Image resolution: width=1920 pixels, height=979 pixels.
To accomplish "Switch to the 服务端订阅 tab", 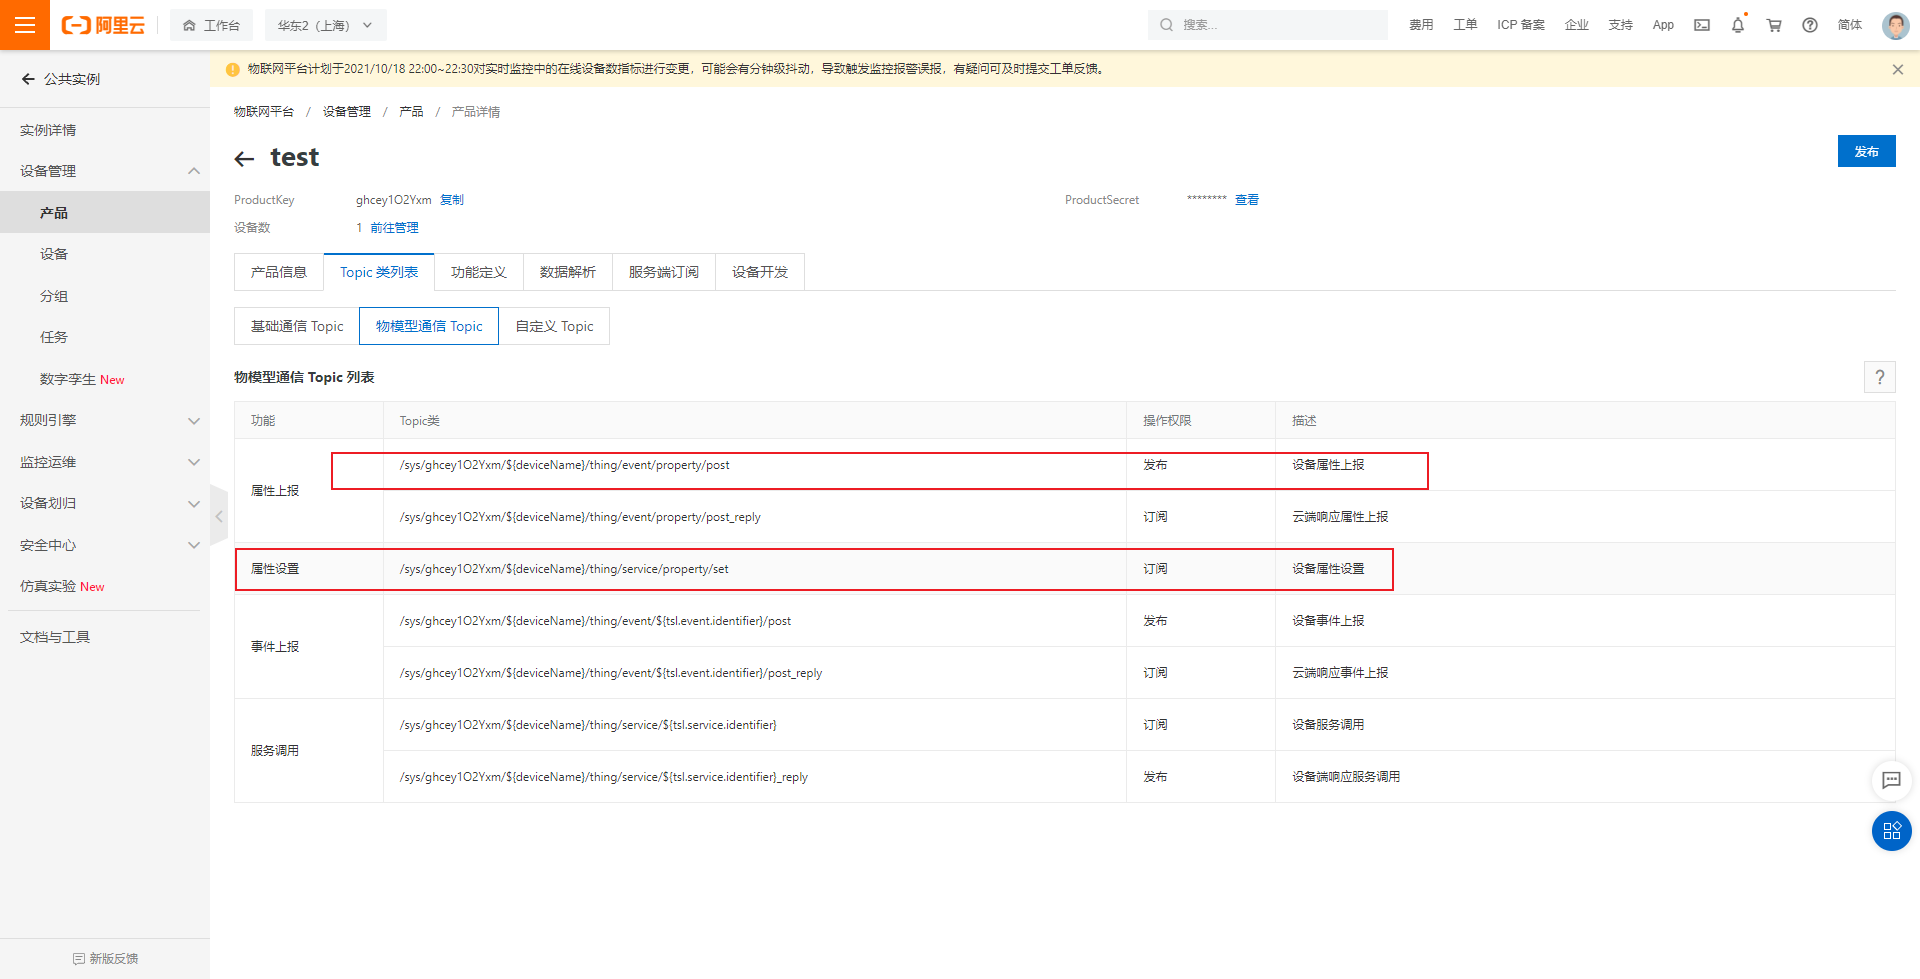I will pyautogui.click(x=664, y=272).
